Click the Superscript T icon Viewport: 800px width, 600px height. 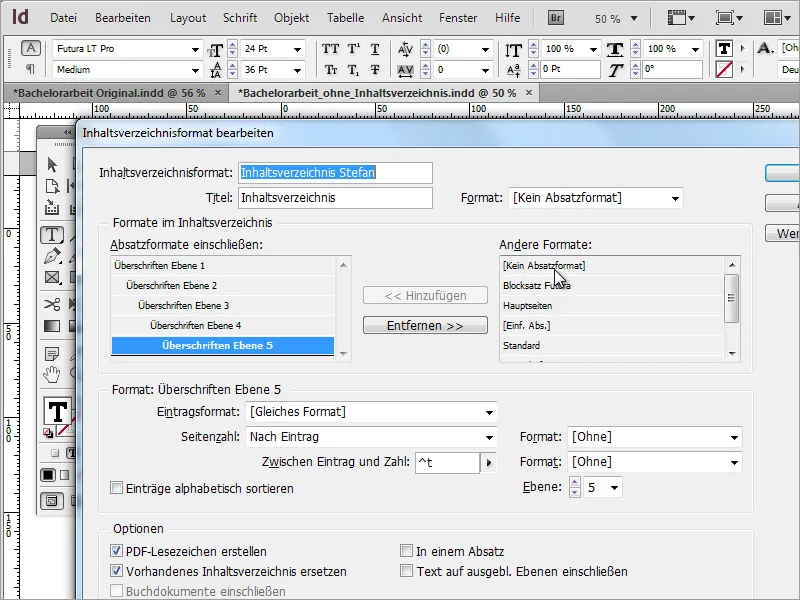(354, 49)
